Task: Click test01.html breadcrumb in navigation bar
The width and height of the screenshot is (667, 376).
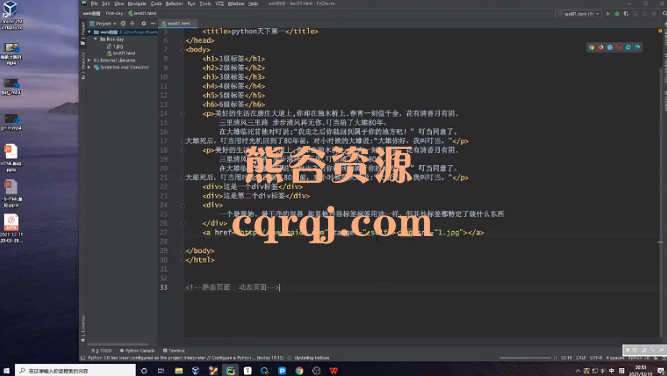Action: click(x=142, y=14)
